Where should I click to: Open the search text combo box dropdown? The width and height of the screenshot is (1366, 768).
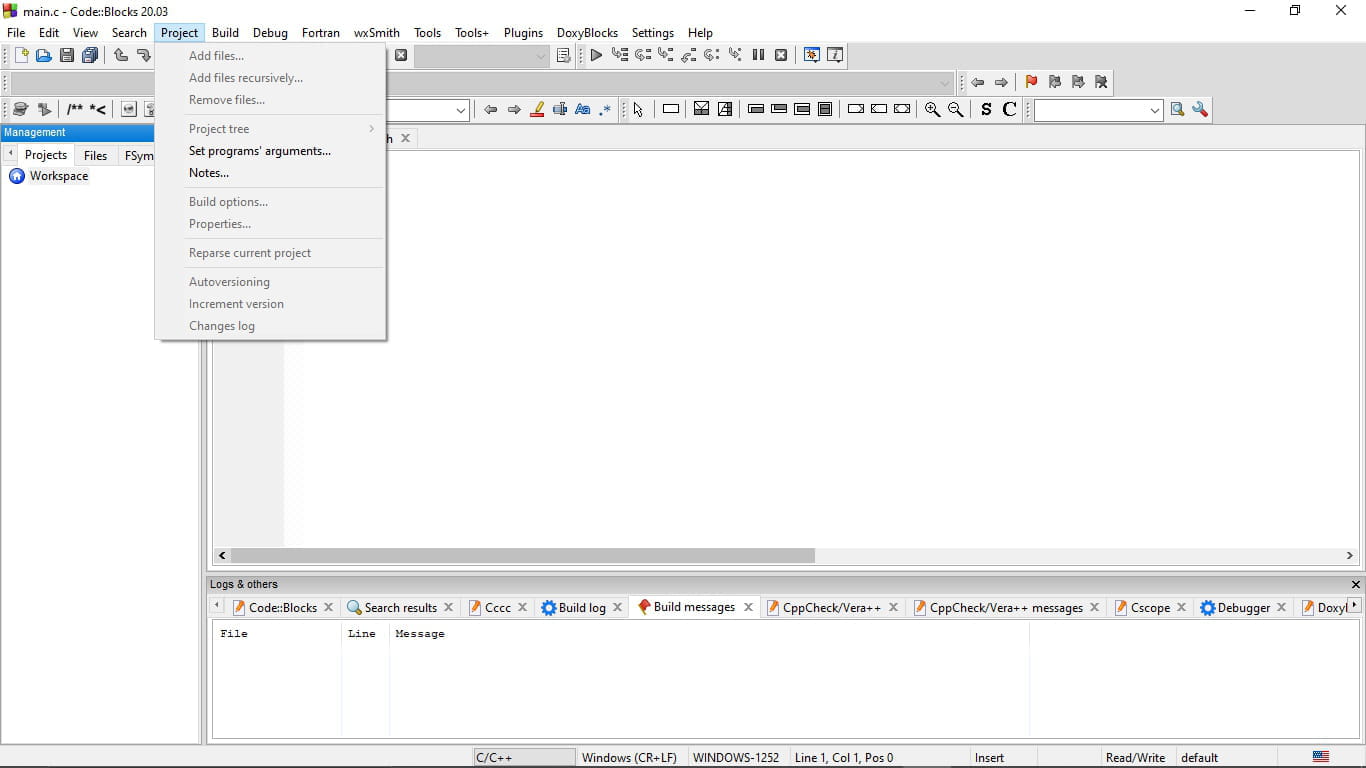[x=461, y=110]
